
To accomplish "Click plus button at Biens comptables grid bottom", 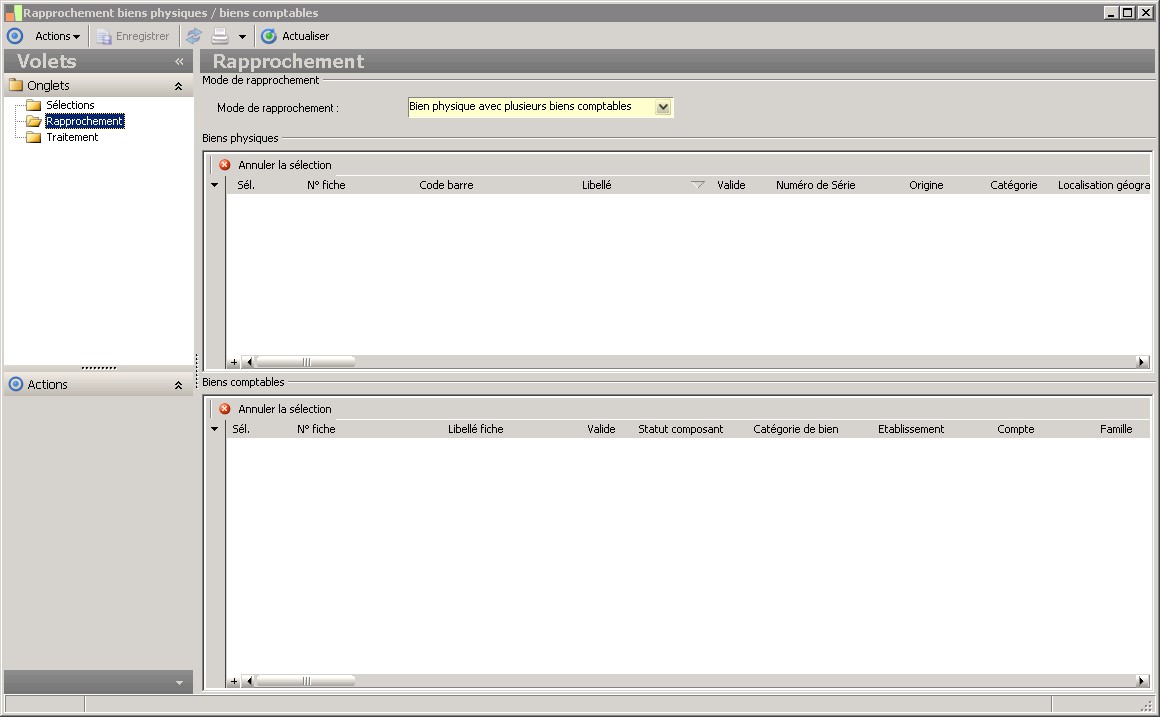I will [x=234, y=681].
